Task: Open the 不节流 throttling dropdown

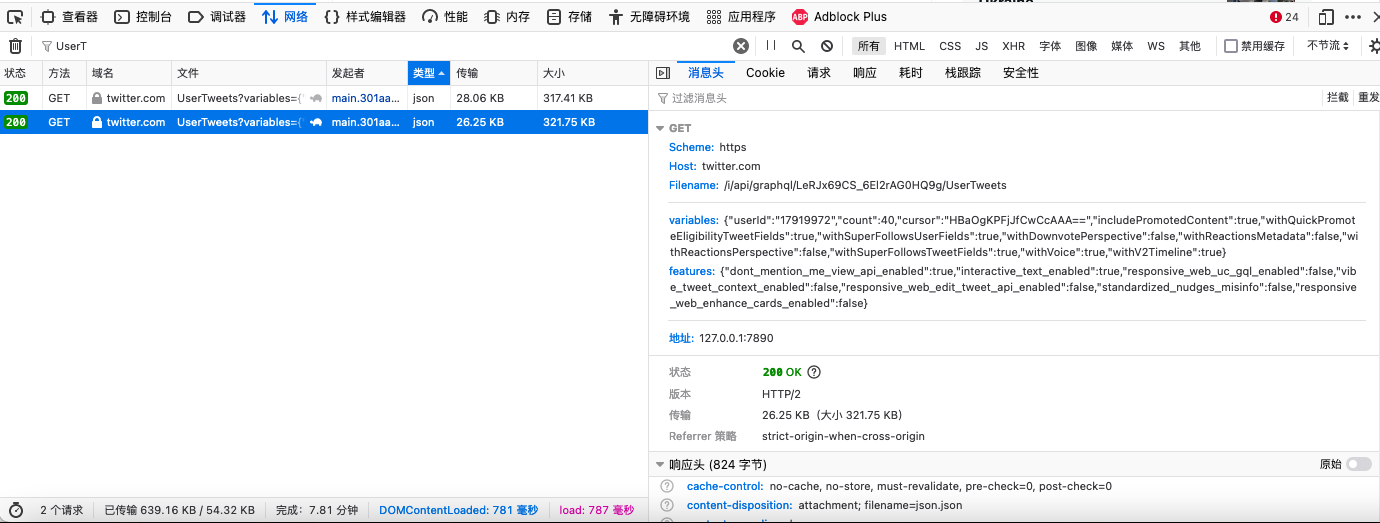Action: [x=1327, y=46]
